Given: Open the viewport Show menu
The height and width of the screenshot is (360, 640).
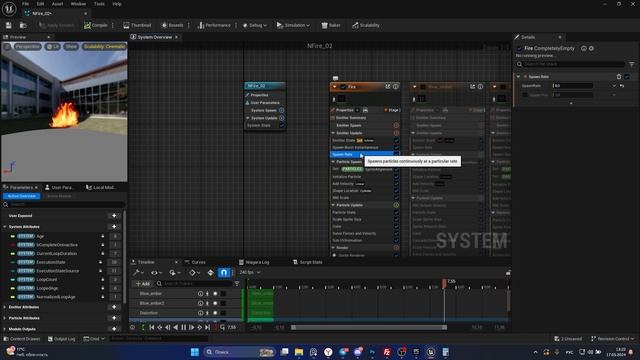Looking at the screenshot, I should point(71,47).
